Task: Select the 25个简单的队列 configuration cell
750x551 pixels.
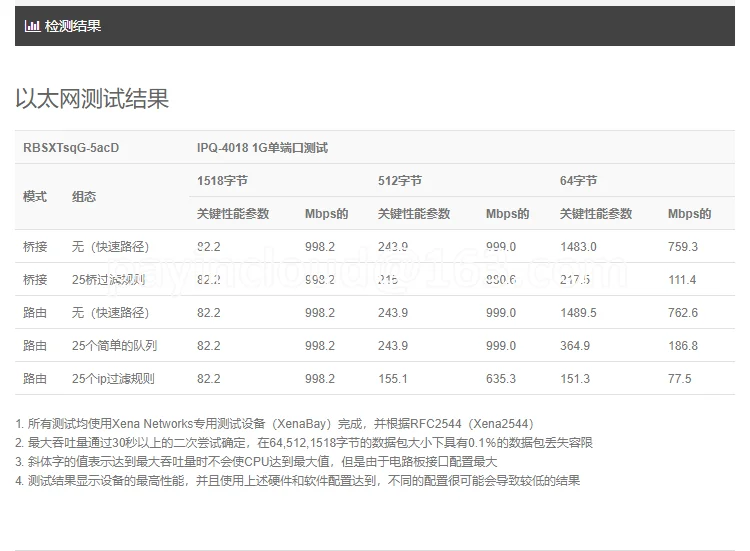Action: 114,346
